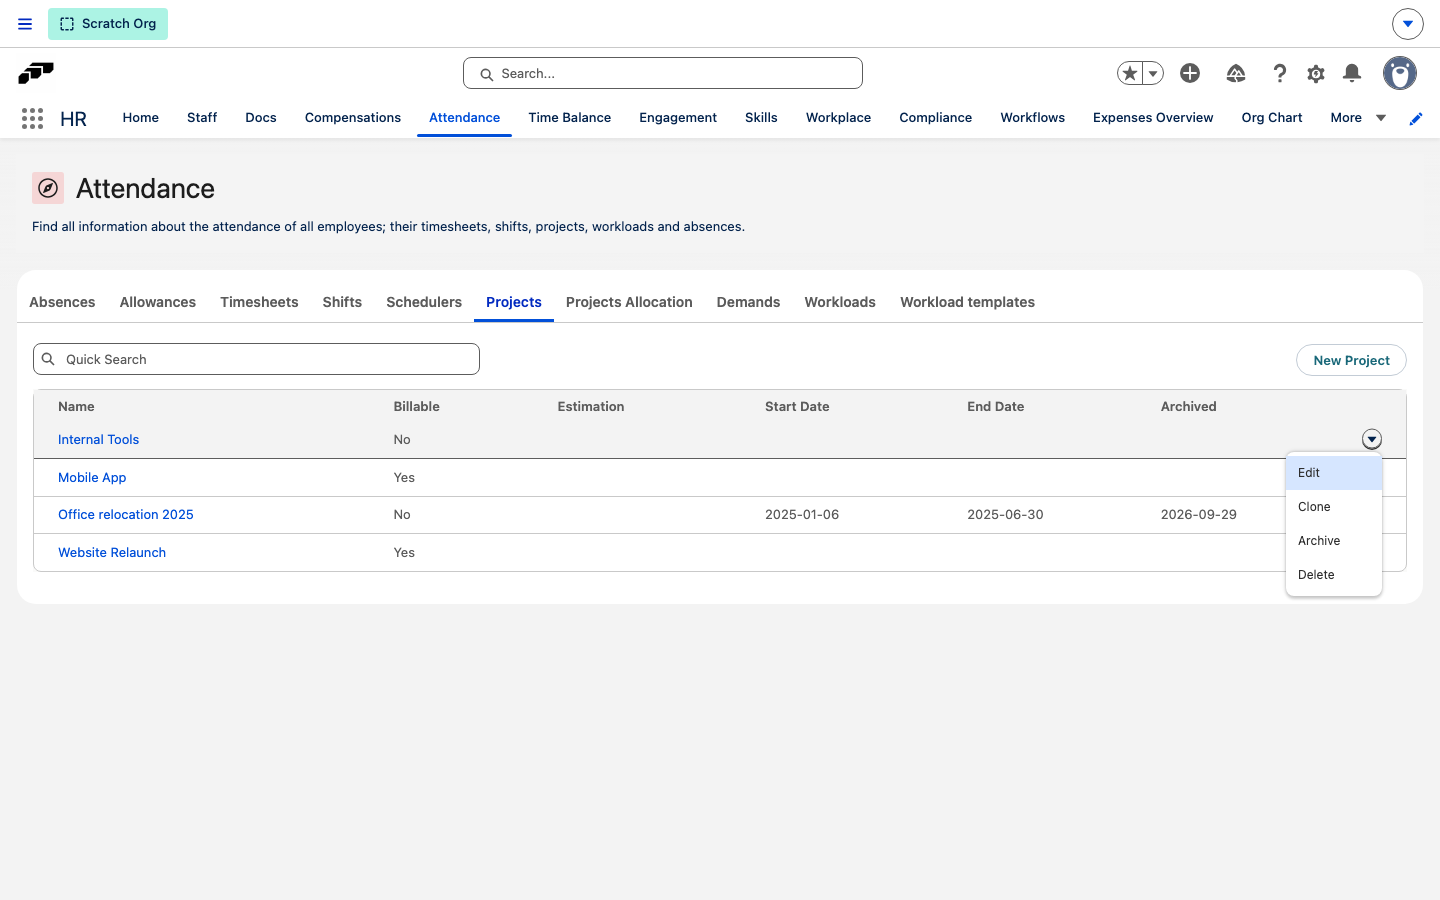Navigate to Time Balance in the nav bar

point(570,118)
